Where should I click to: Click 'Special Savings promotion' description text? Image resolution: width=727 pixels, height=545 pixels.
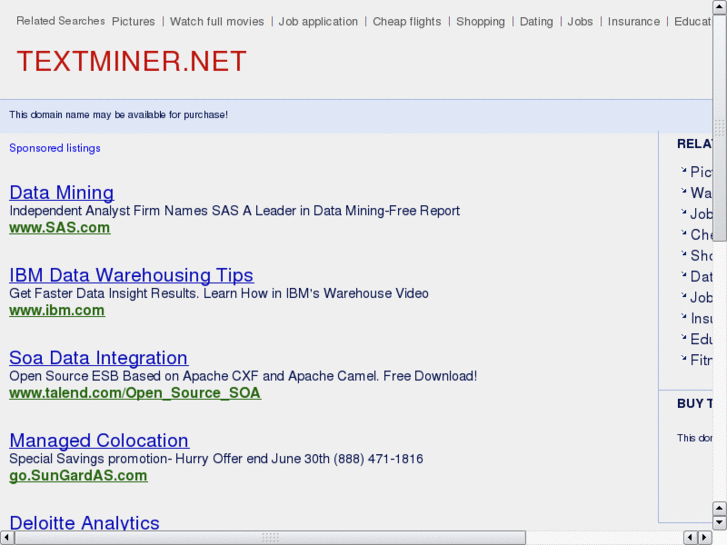click(x=216, y=458)
